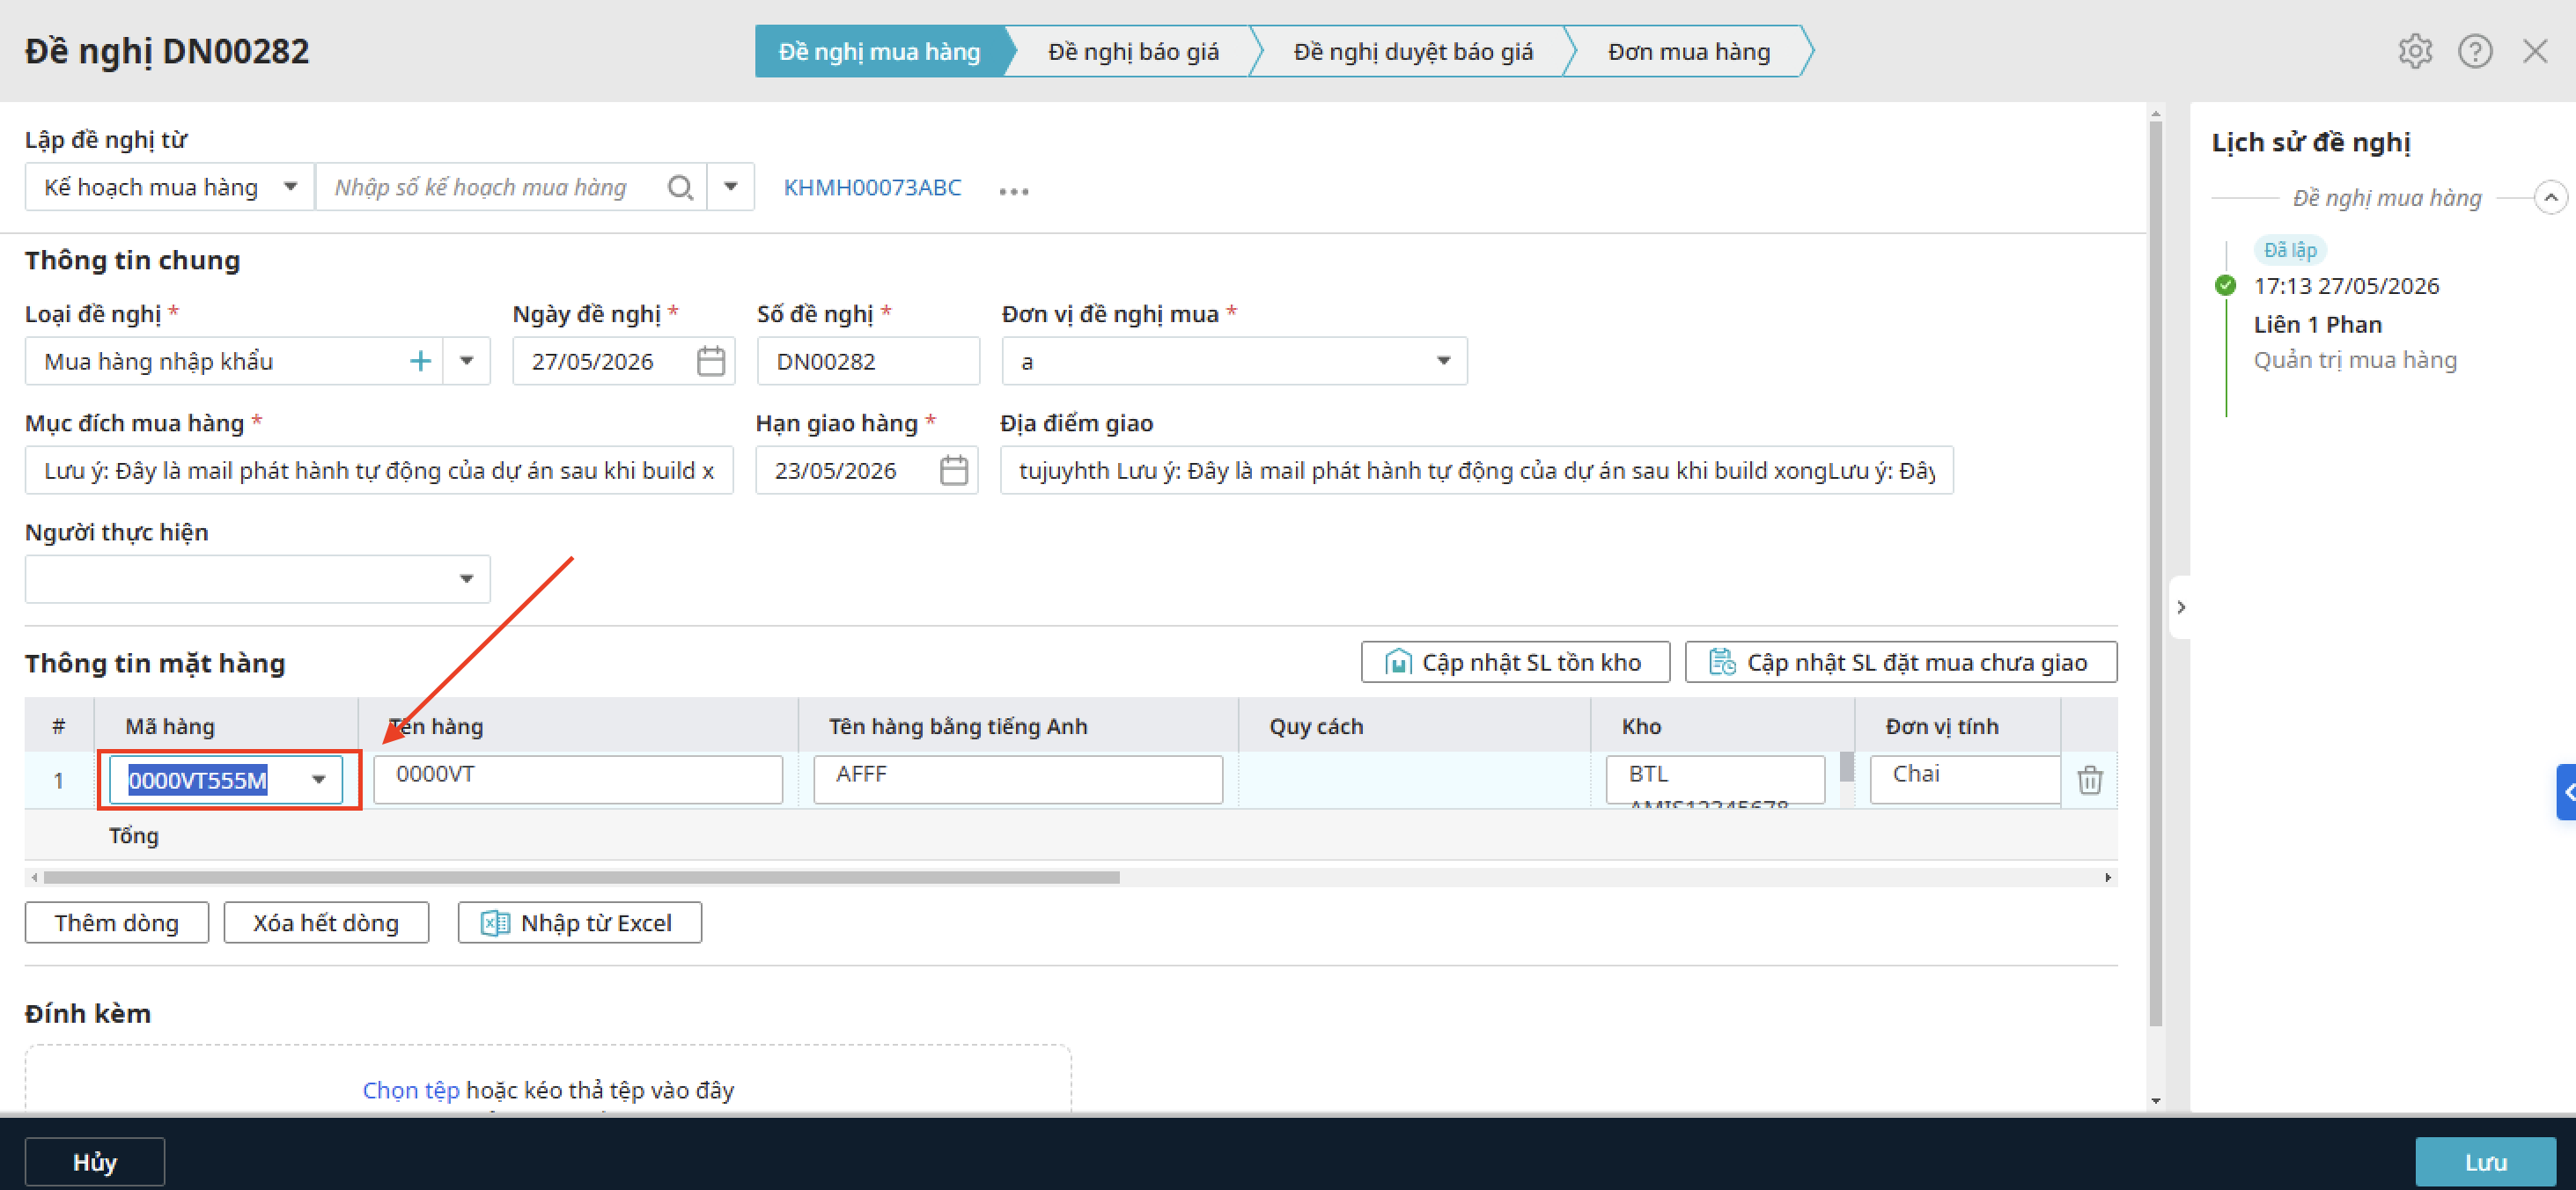Click down arrow of form vertical scrollbar
This screenshot has width=2576, height=1190.
coord(2155,1100)
